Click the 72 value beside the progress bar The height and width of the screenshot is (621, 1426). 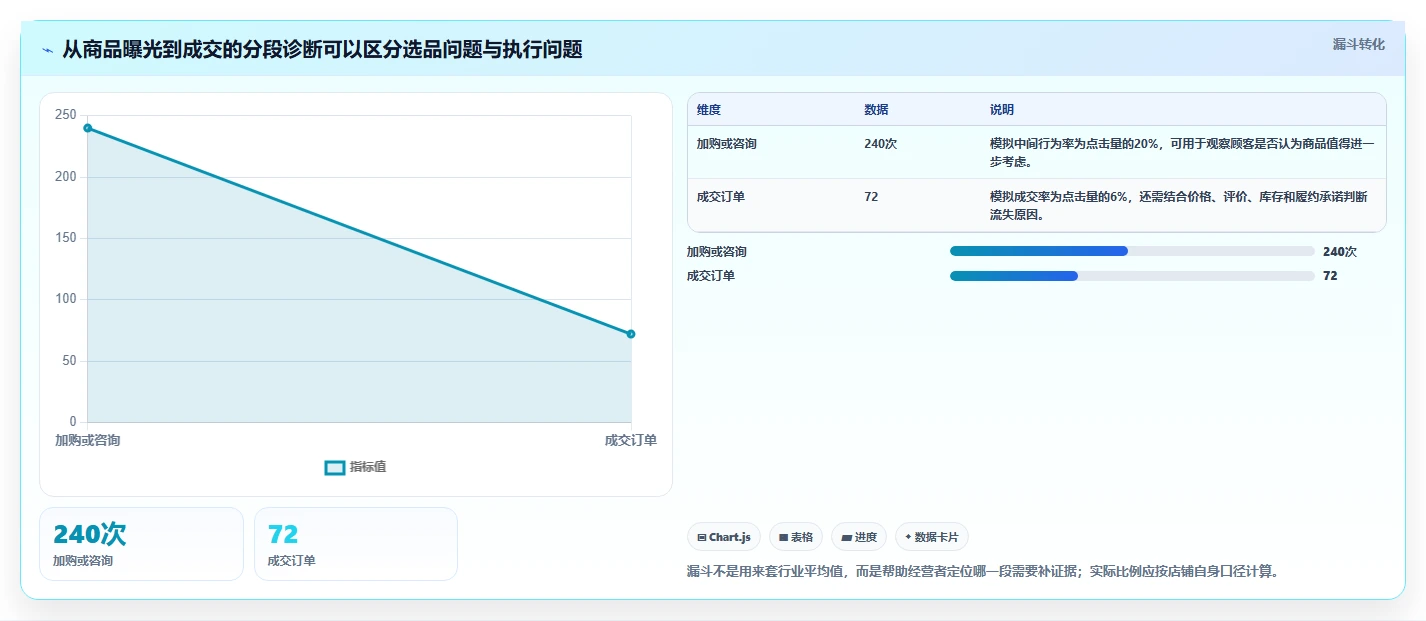click(1330, 276)
